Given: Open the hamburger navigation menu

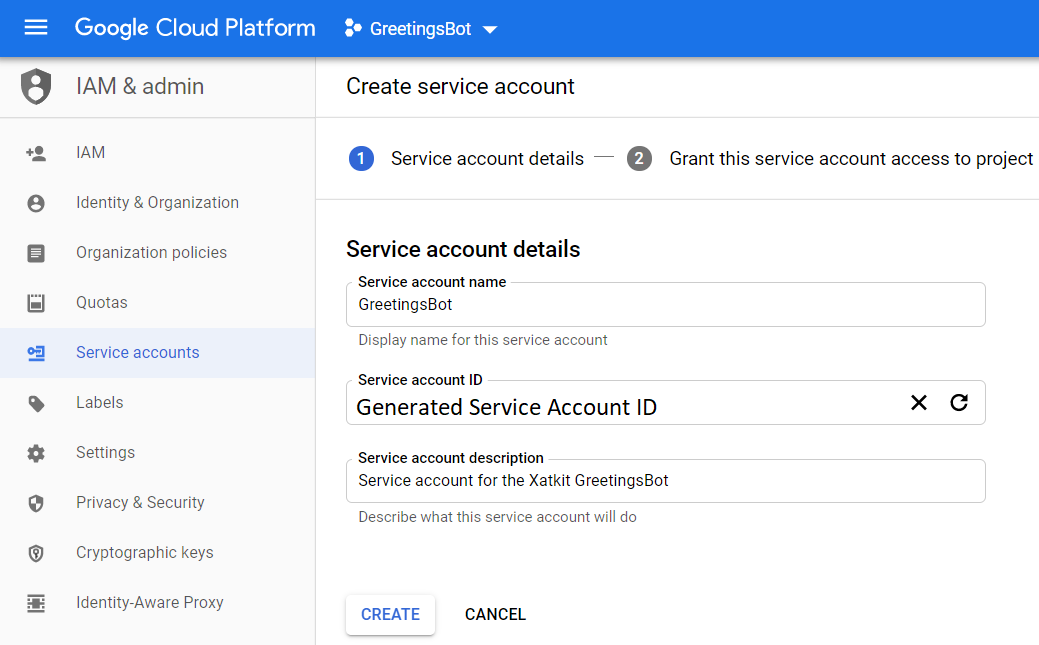Looking at the screenshot, I should coord(36,28).
